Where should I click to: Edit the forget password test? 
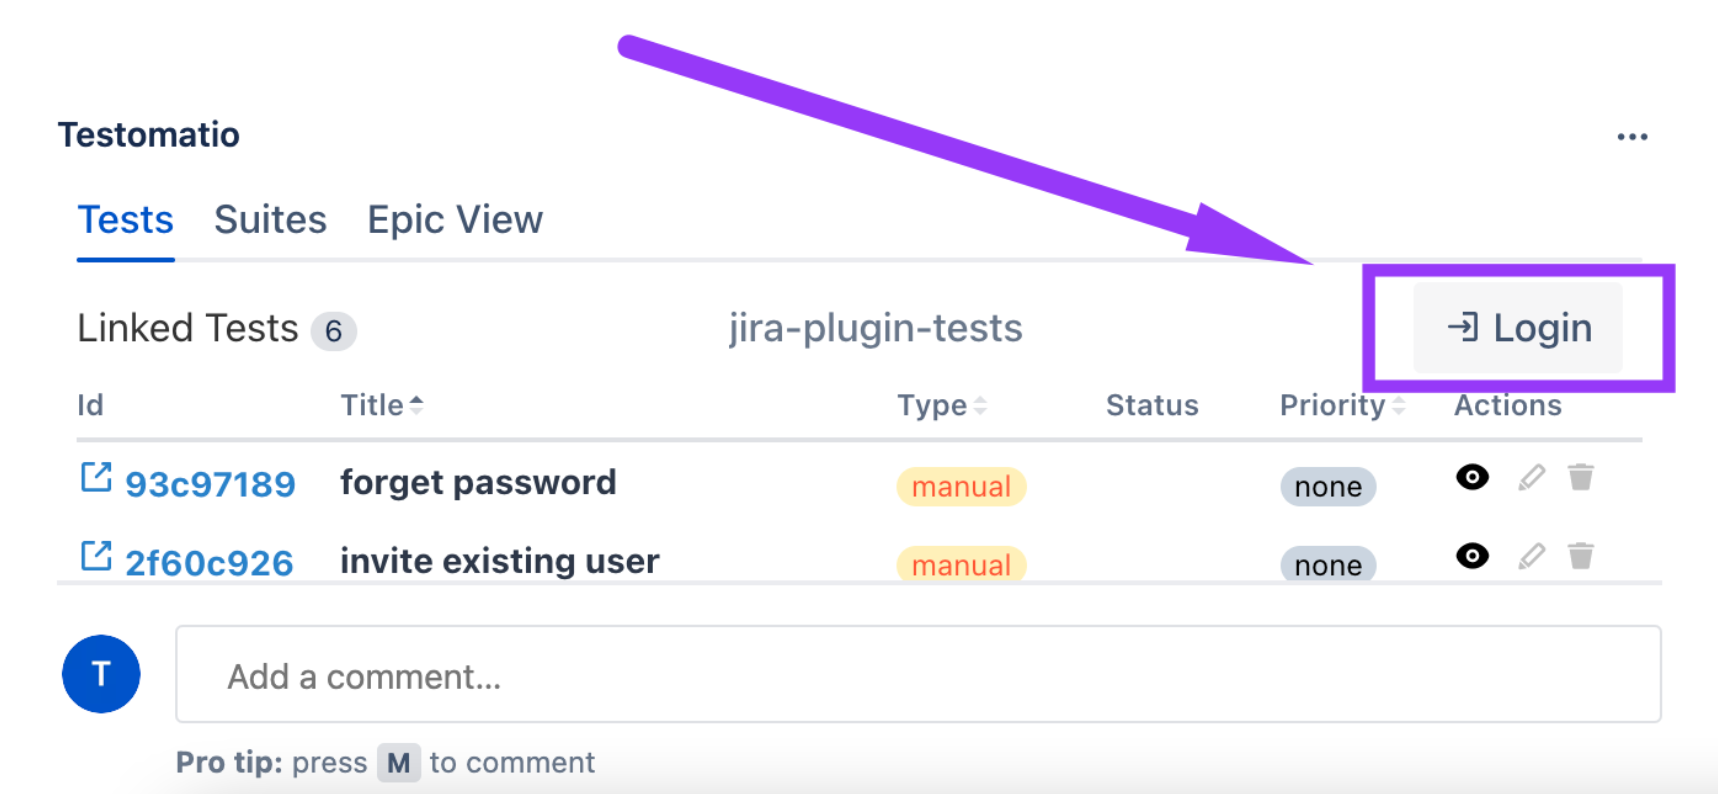pyautogui.click(x=1531, y=478)
